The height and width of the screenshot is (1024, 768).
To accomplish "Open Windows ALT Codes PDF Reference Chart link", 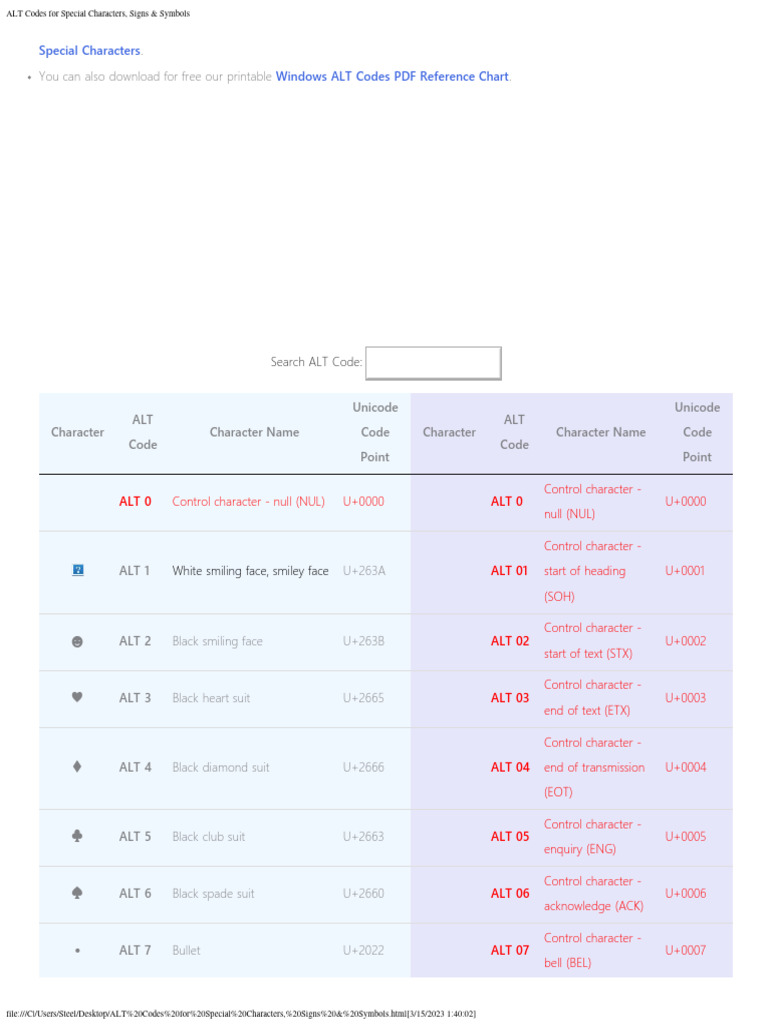I will click(x=392, y=76).
